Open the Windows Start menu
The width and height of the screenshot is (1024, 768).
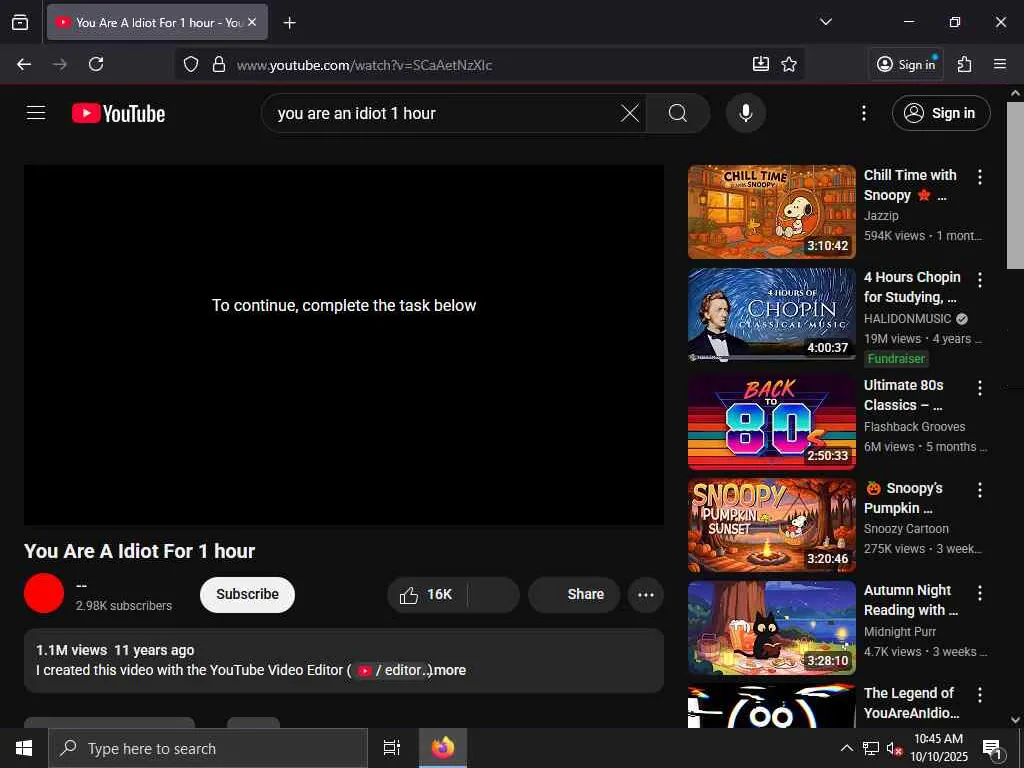[x=24, y=748]
